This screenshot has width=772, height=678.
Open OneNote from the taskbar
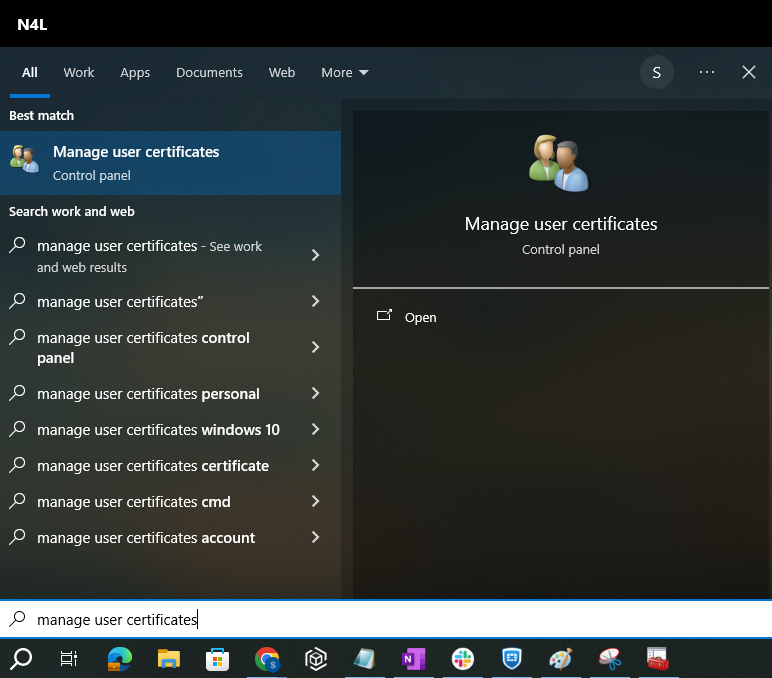tap(413, 658)
